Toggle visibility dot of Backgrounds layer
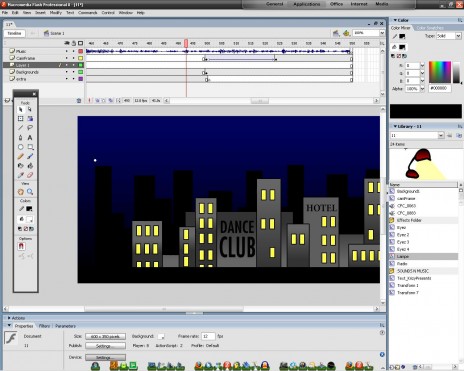Image resolution: width=464 pixels, height=371 pixels. point(67,72)
